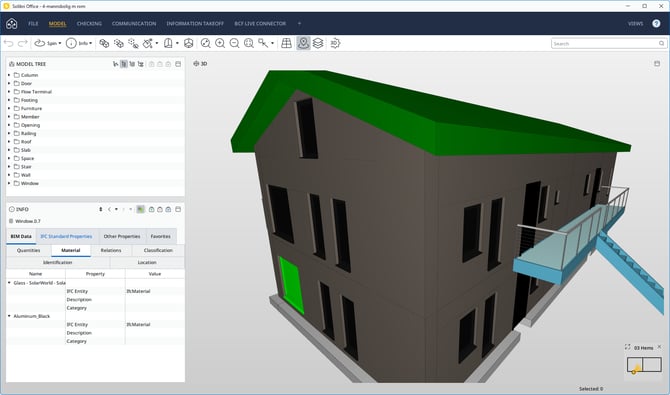
Task: Click the stacked layers icon in toolbar
Action: coord(318,43)
